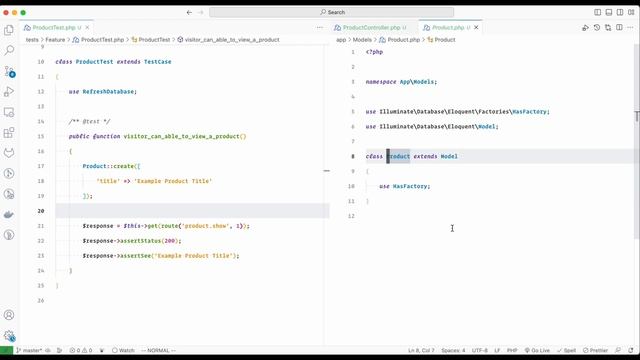Select 'tests' in left breadcrumb

coord(32,40)
